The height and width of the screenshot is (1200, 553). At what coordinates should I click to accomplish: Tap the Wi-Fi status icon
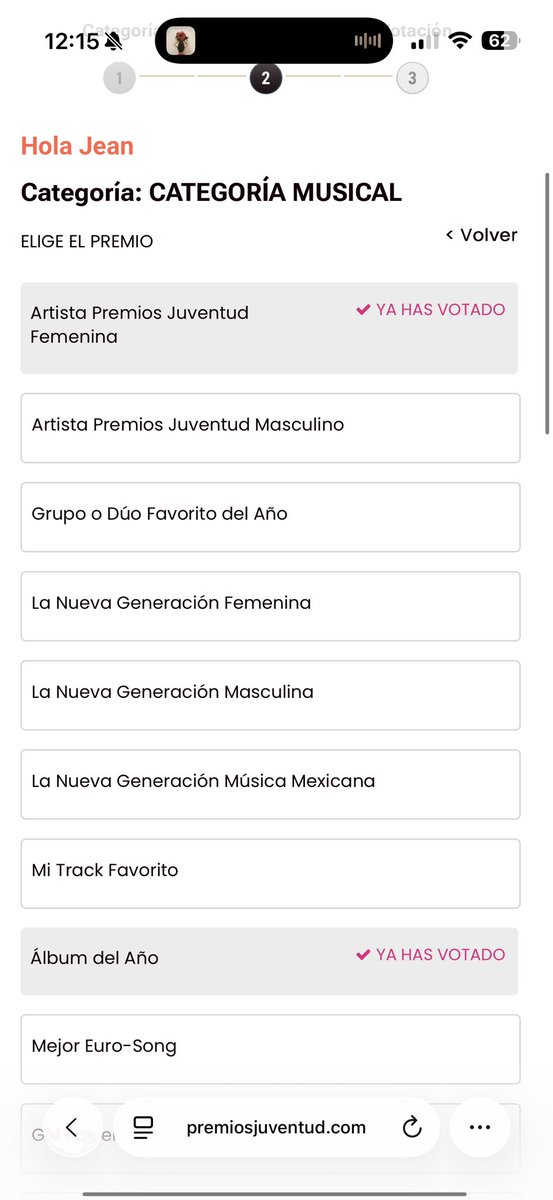coord(460,41)
